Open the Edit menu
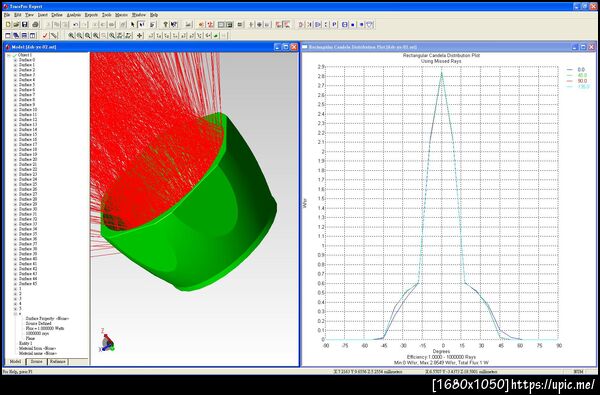This screenshot has width=600, height=395. point(18,15)
